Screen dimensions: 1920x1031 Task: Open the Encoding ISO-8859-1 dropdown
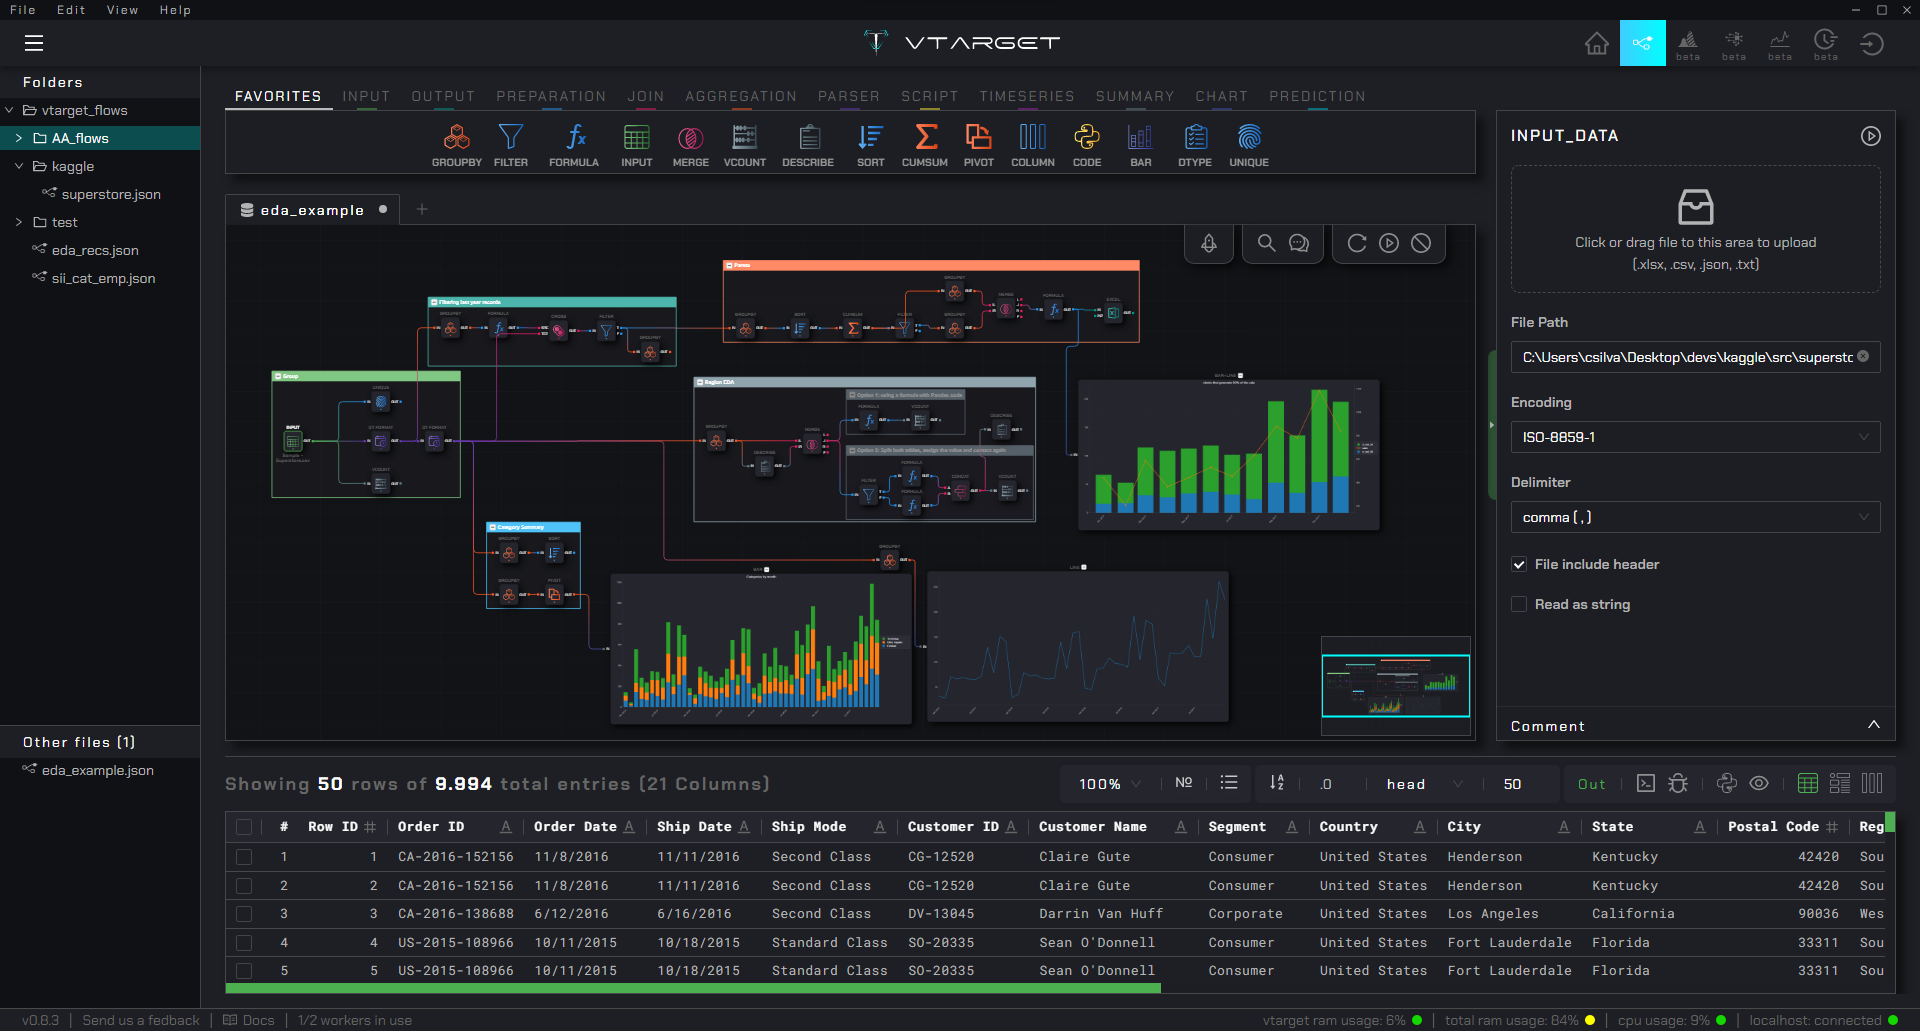[1695, 437]
